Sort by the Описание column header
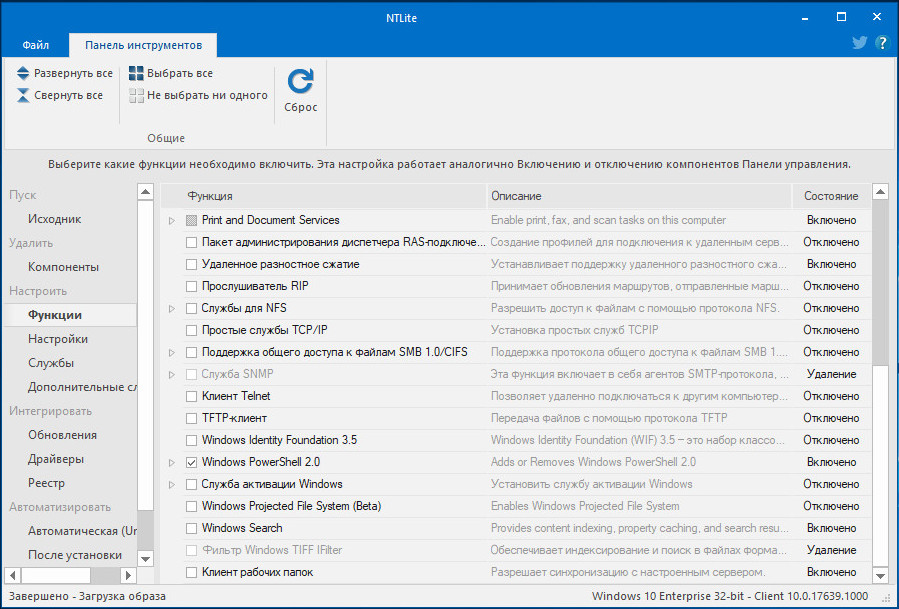Image resolution: width=899 pixels, height=609 pixels. 639,196
